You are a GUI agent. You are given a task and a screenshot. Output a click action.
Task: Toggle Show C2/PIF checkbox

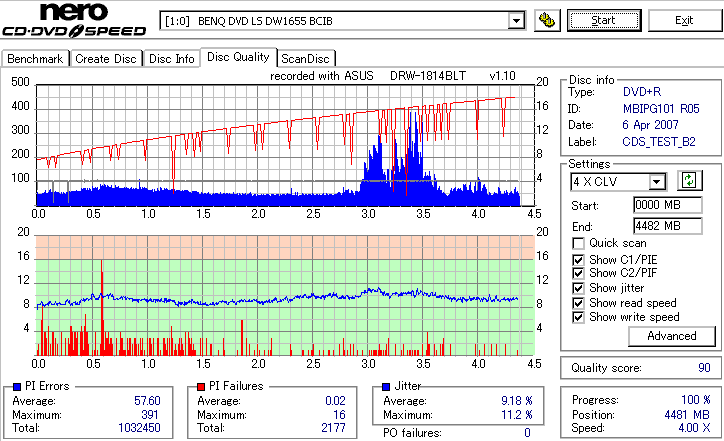click(x=578, y=273)
